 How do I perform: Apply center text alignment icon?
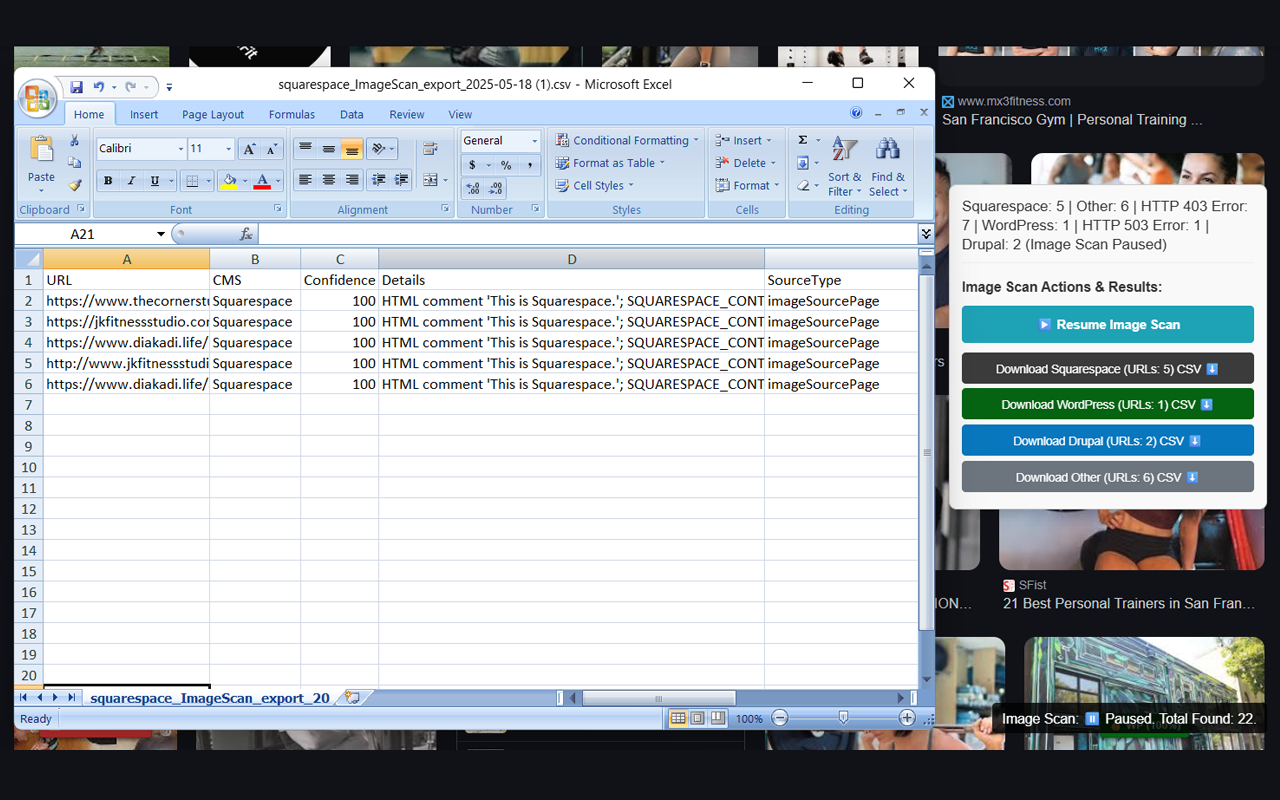[x=328, y=180]
